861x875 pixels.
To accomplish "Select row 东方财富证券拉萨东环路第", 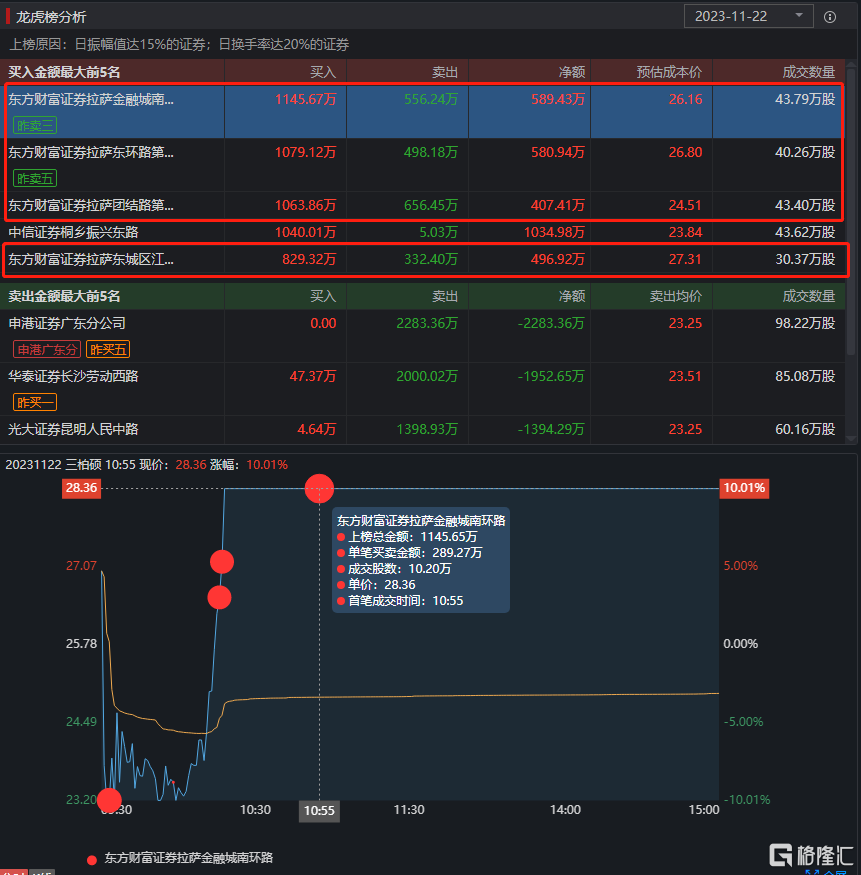I will click(423, 165).
